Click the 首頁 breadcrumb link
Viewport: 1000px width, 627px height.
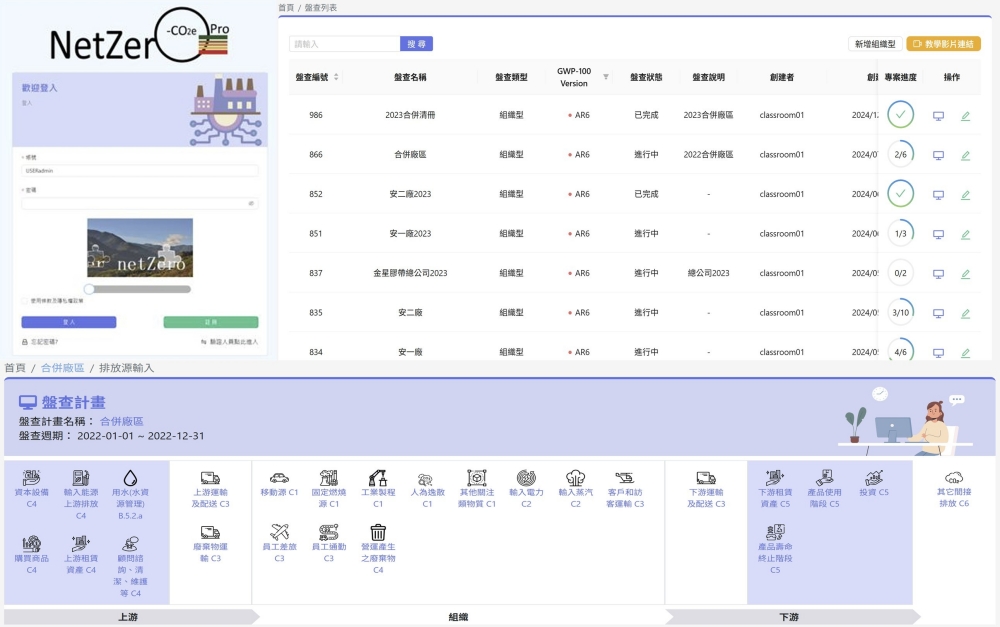coord(12,367)
